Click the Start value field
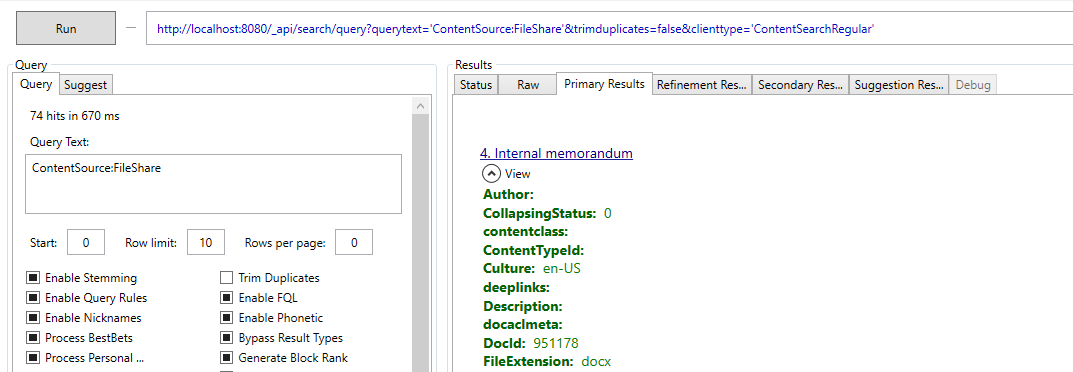 [86, 243]
